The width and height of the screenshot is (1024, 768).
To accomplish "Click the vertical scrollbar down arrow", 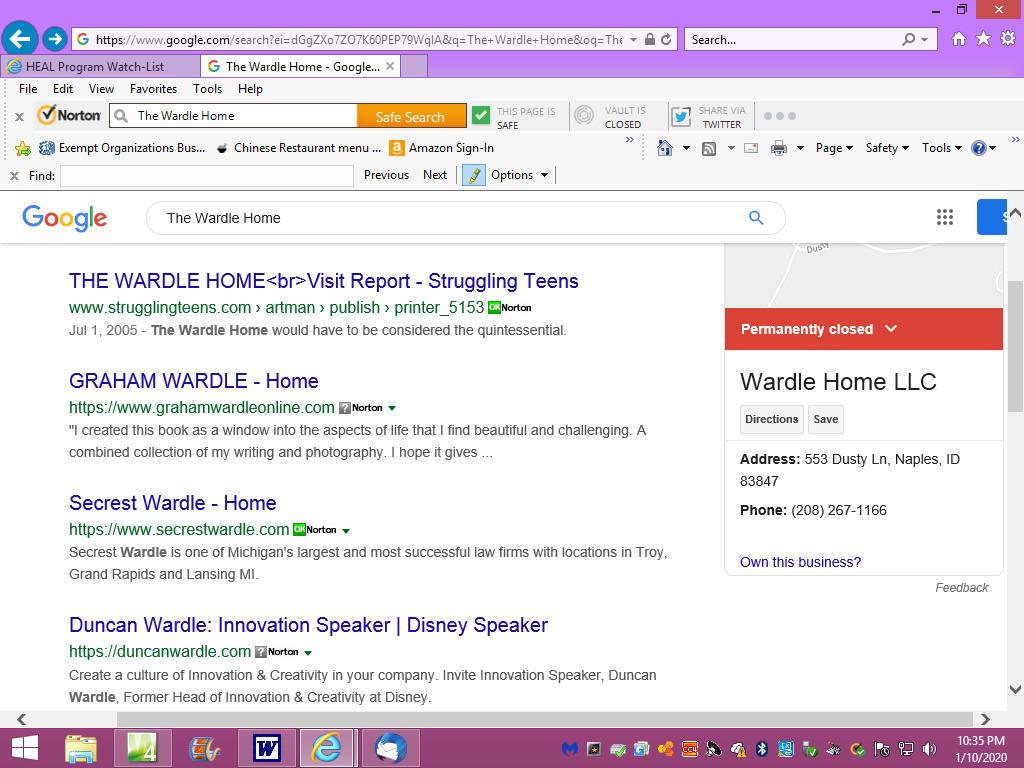I will point(1015,690).
